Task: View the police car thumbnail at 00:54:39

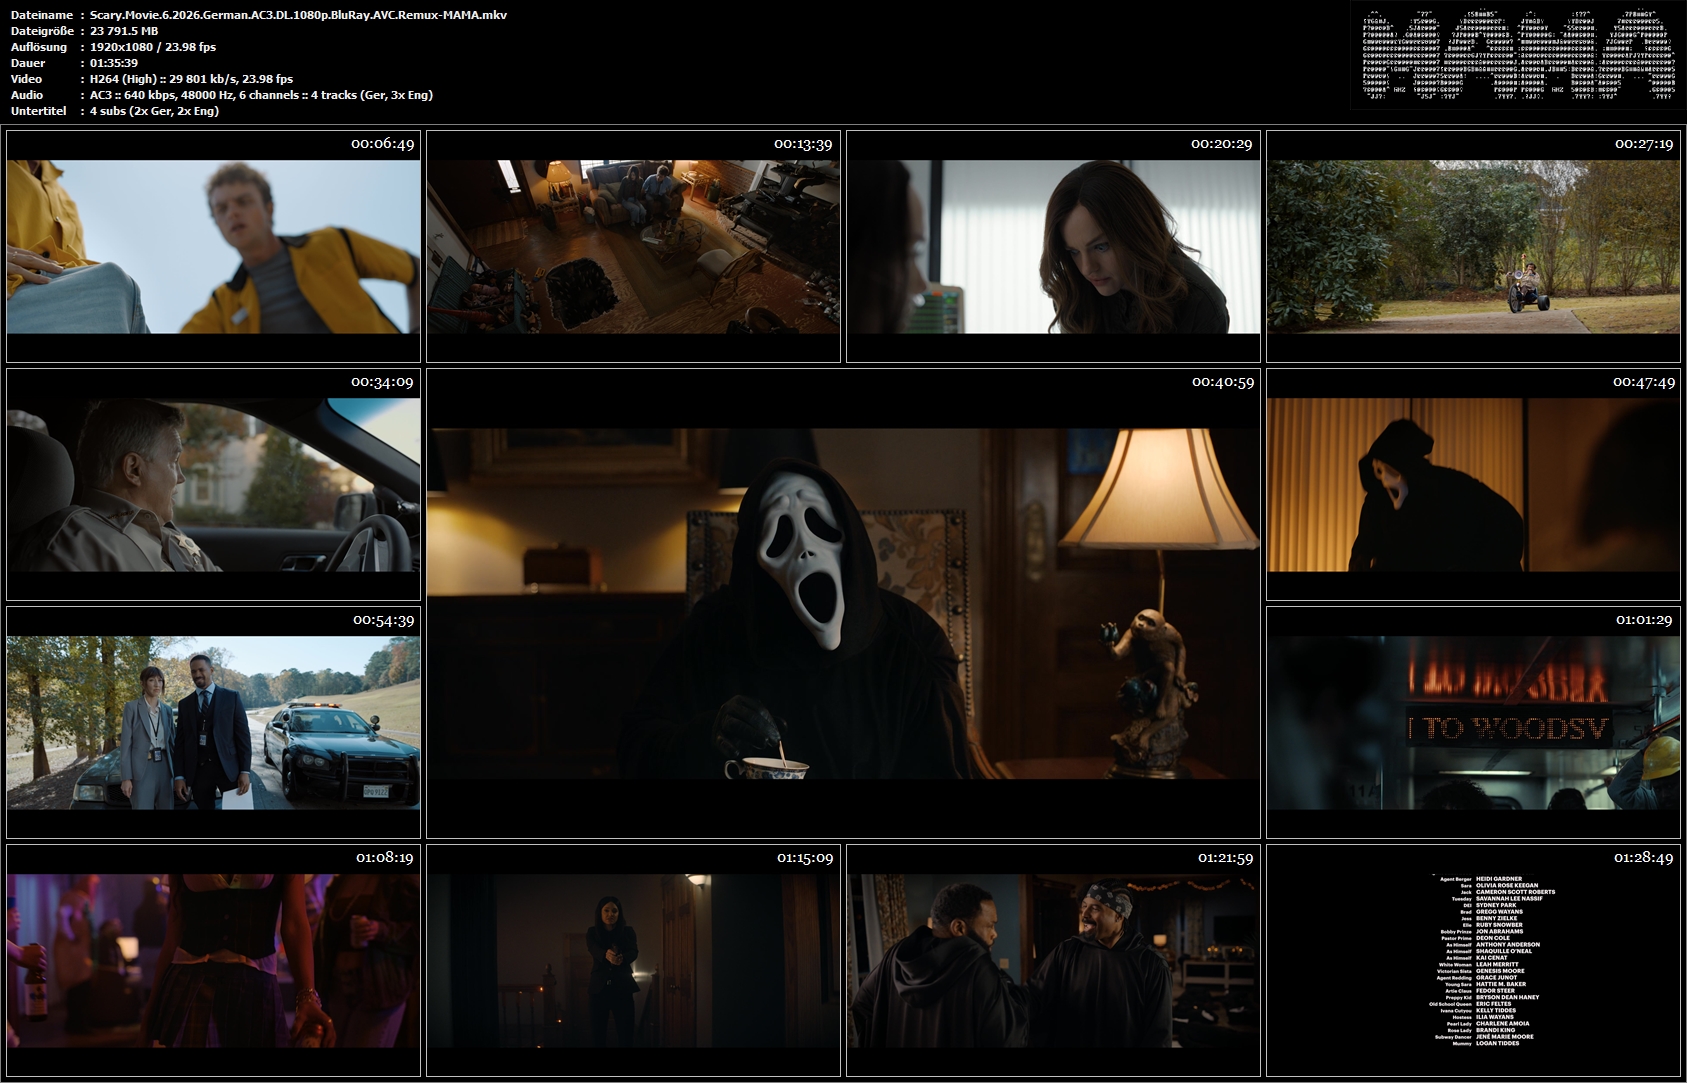Action: tap(213, 722)
